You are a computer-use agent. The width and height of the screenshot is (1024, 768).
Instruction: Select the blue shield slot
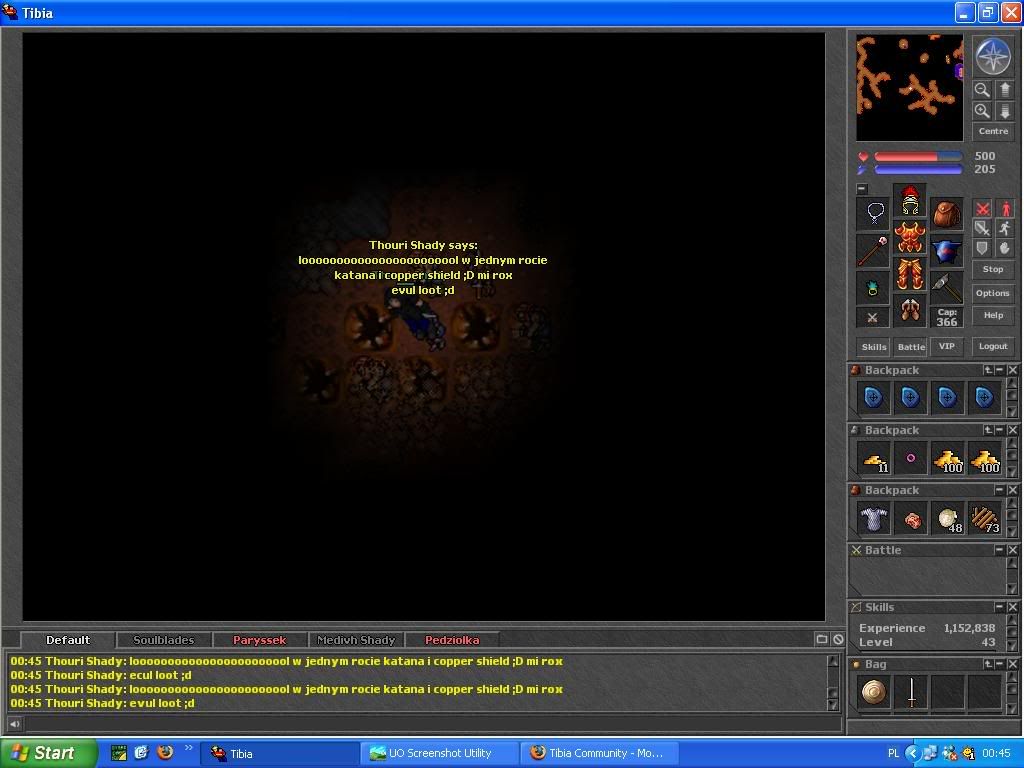pos(947,250)
